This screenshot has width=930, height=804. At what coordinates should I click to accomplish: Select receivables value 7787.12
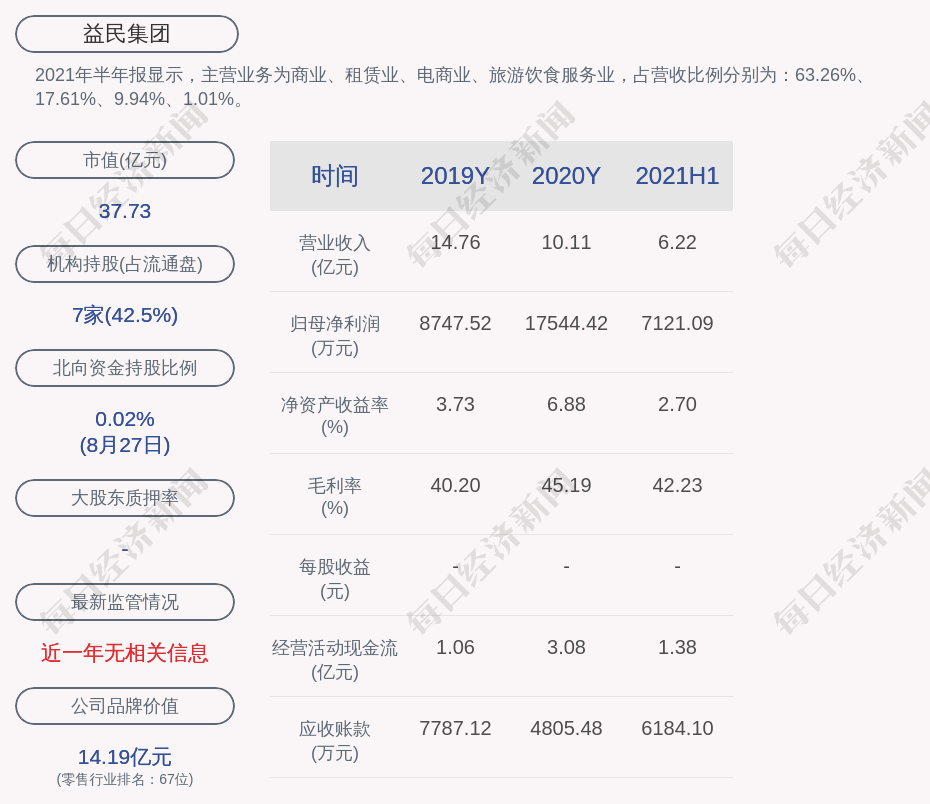pyautogui.click(x=455, y=728)
